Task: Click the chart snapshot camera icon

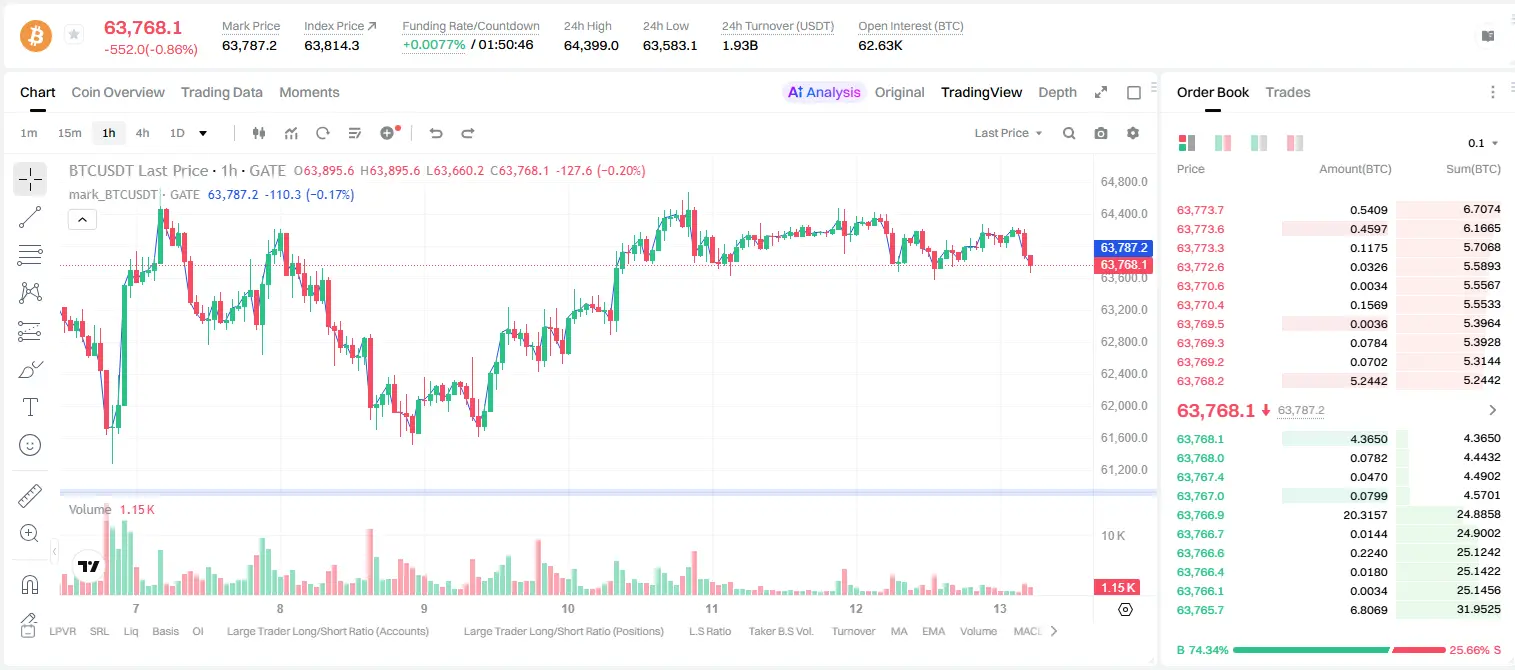Action: pyautogui.click(x=1101, y=133)
